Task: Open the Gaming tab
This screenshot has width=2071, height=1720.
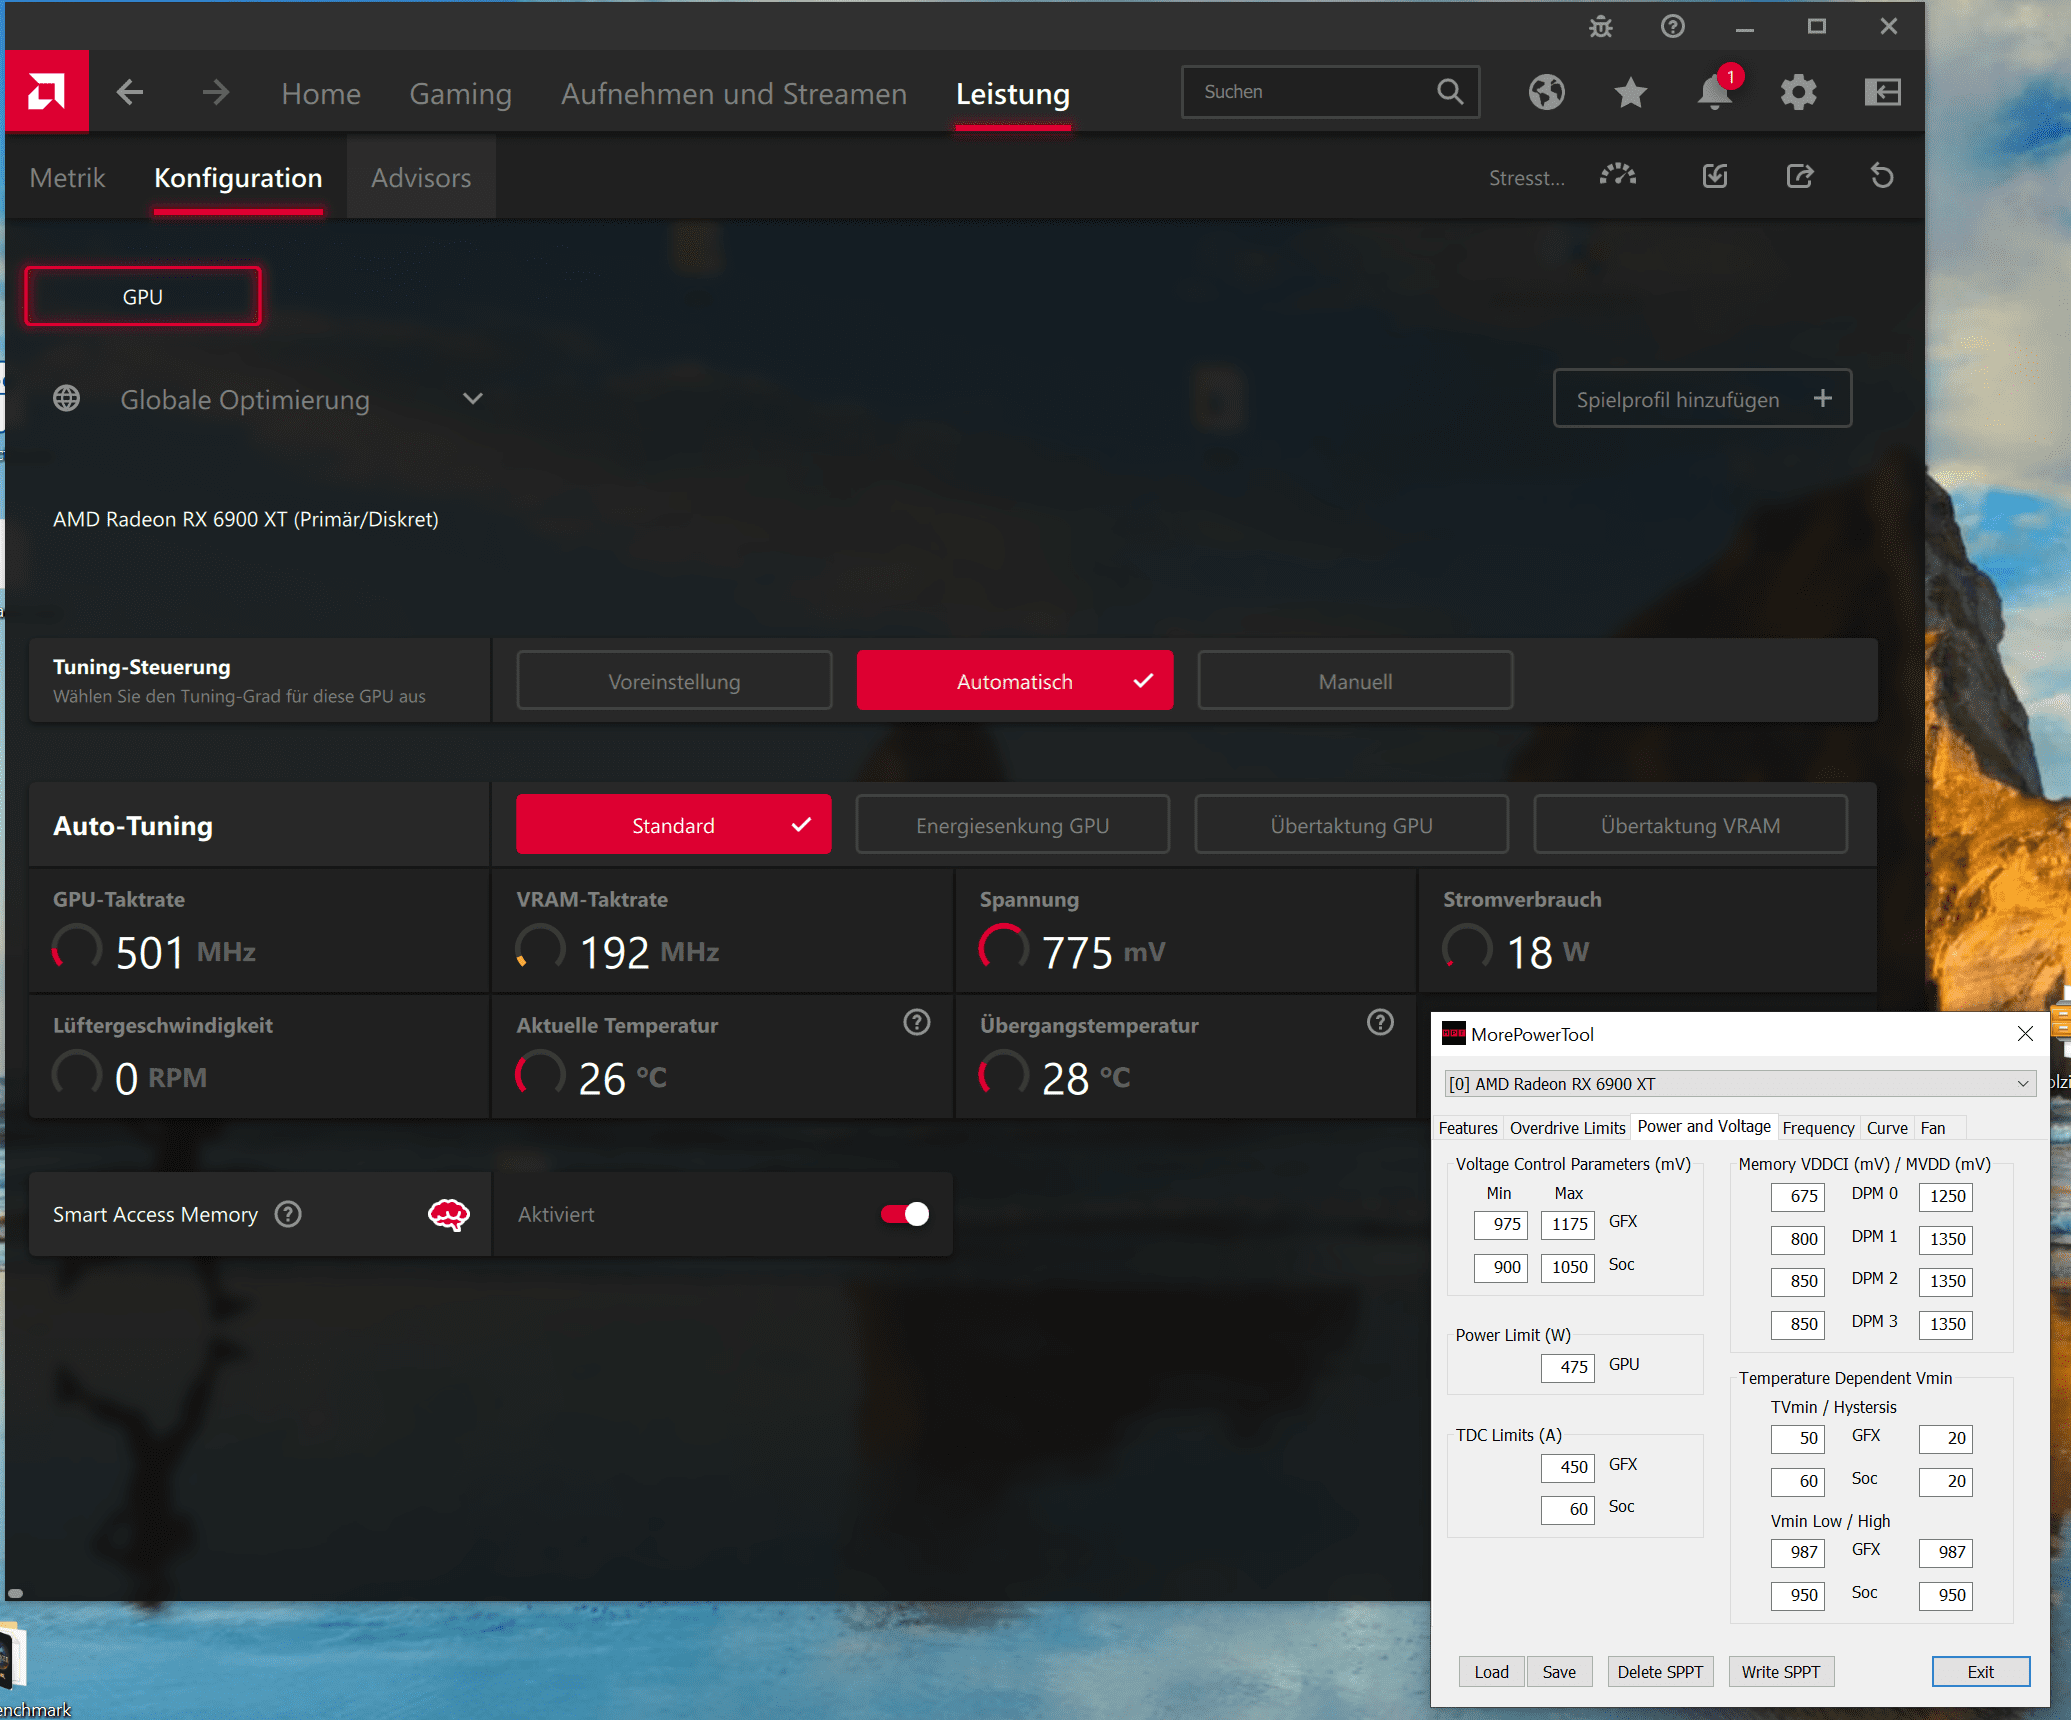Action: pyautogui.click(x=460, y=93)
